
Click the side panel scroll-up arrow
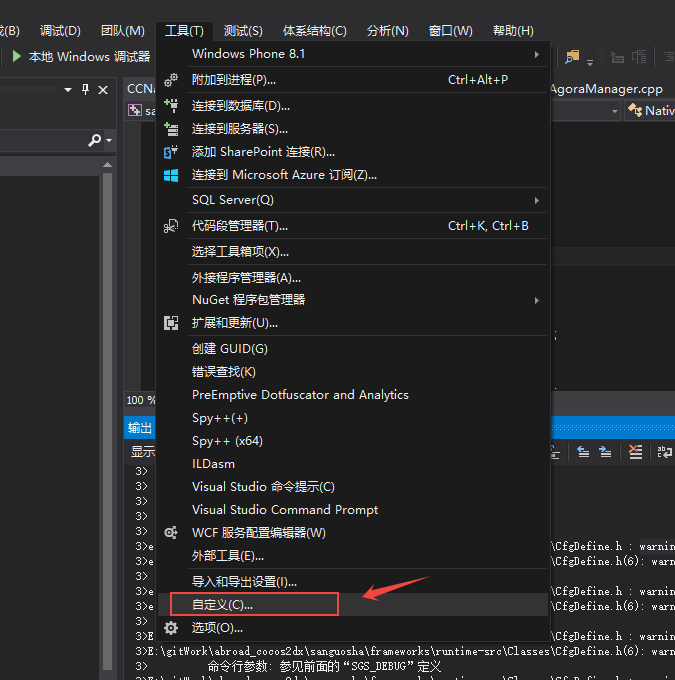pos(108,165)
